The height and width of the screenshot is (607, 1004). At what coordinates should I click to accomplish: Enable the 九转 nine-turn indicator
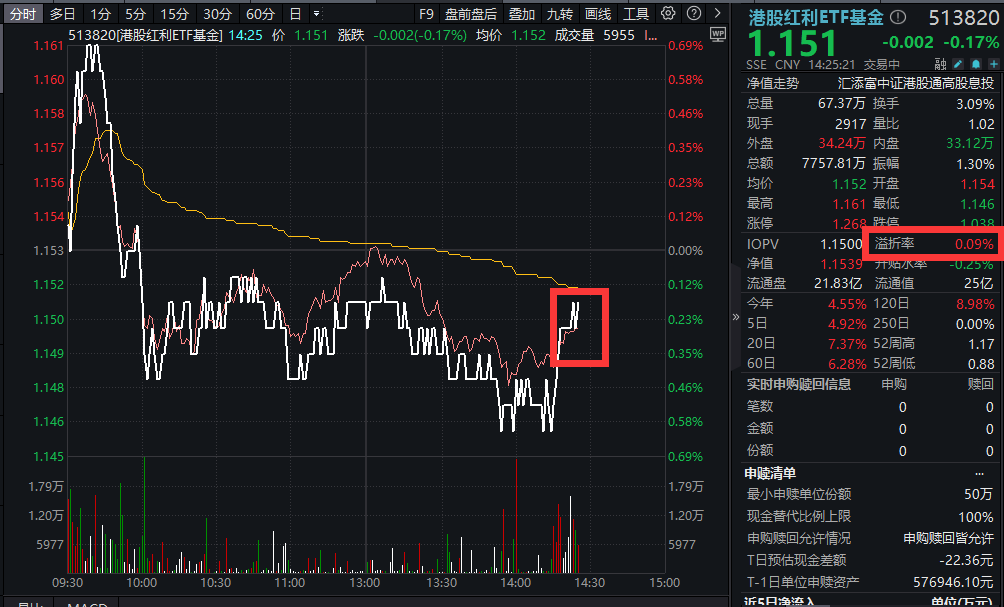tap(561, 14)
